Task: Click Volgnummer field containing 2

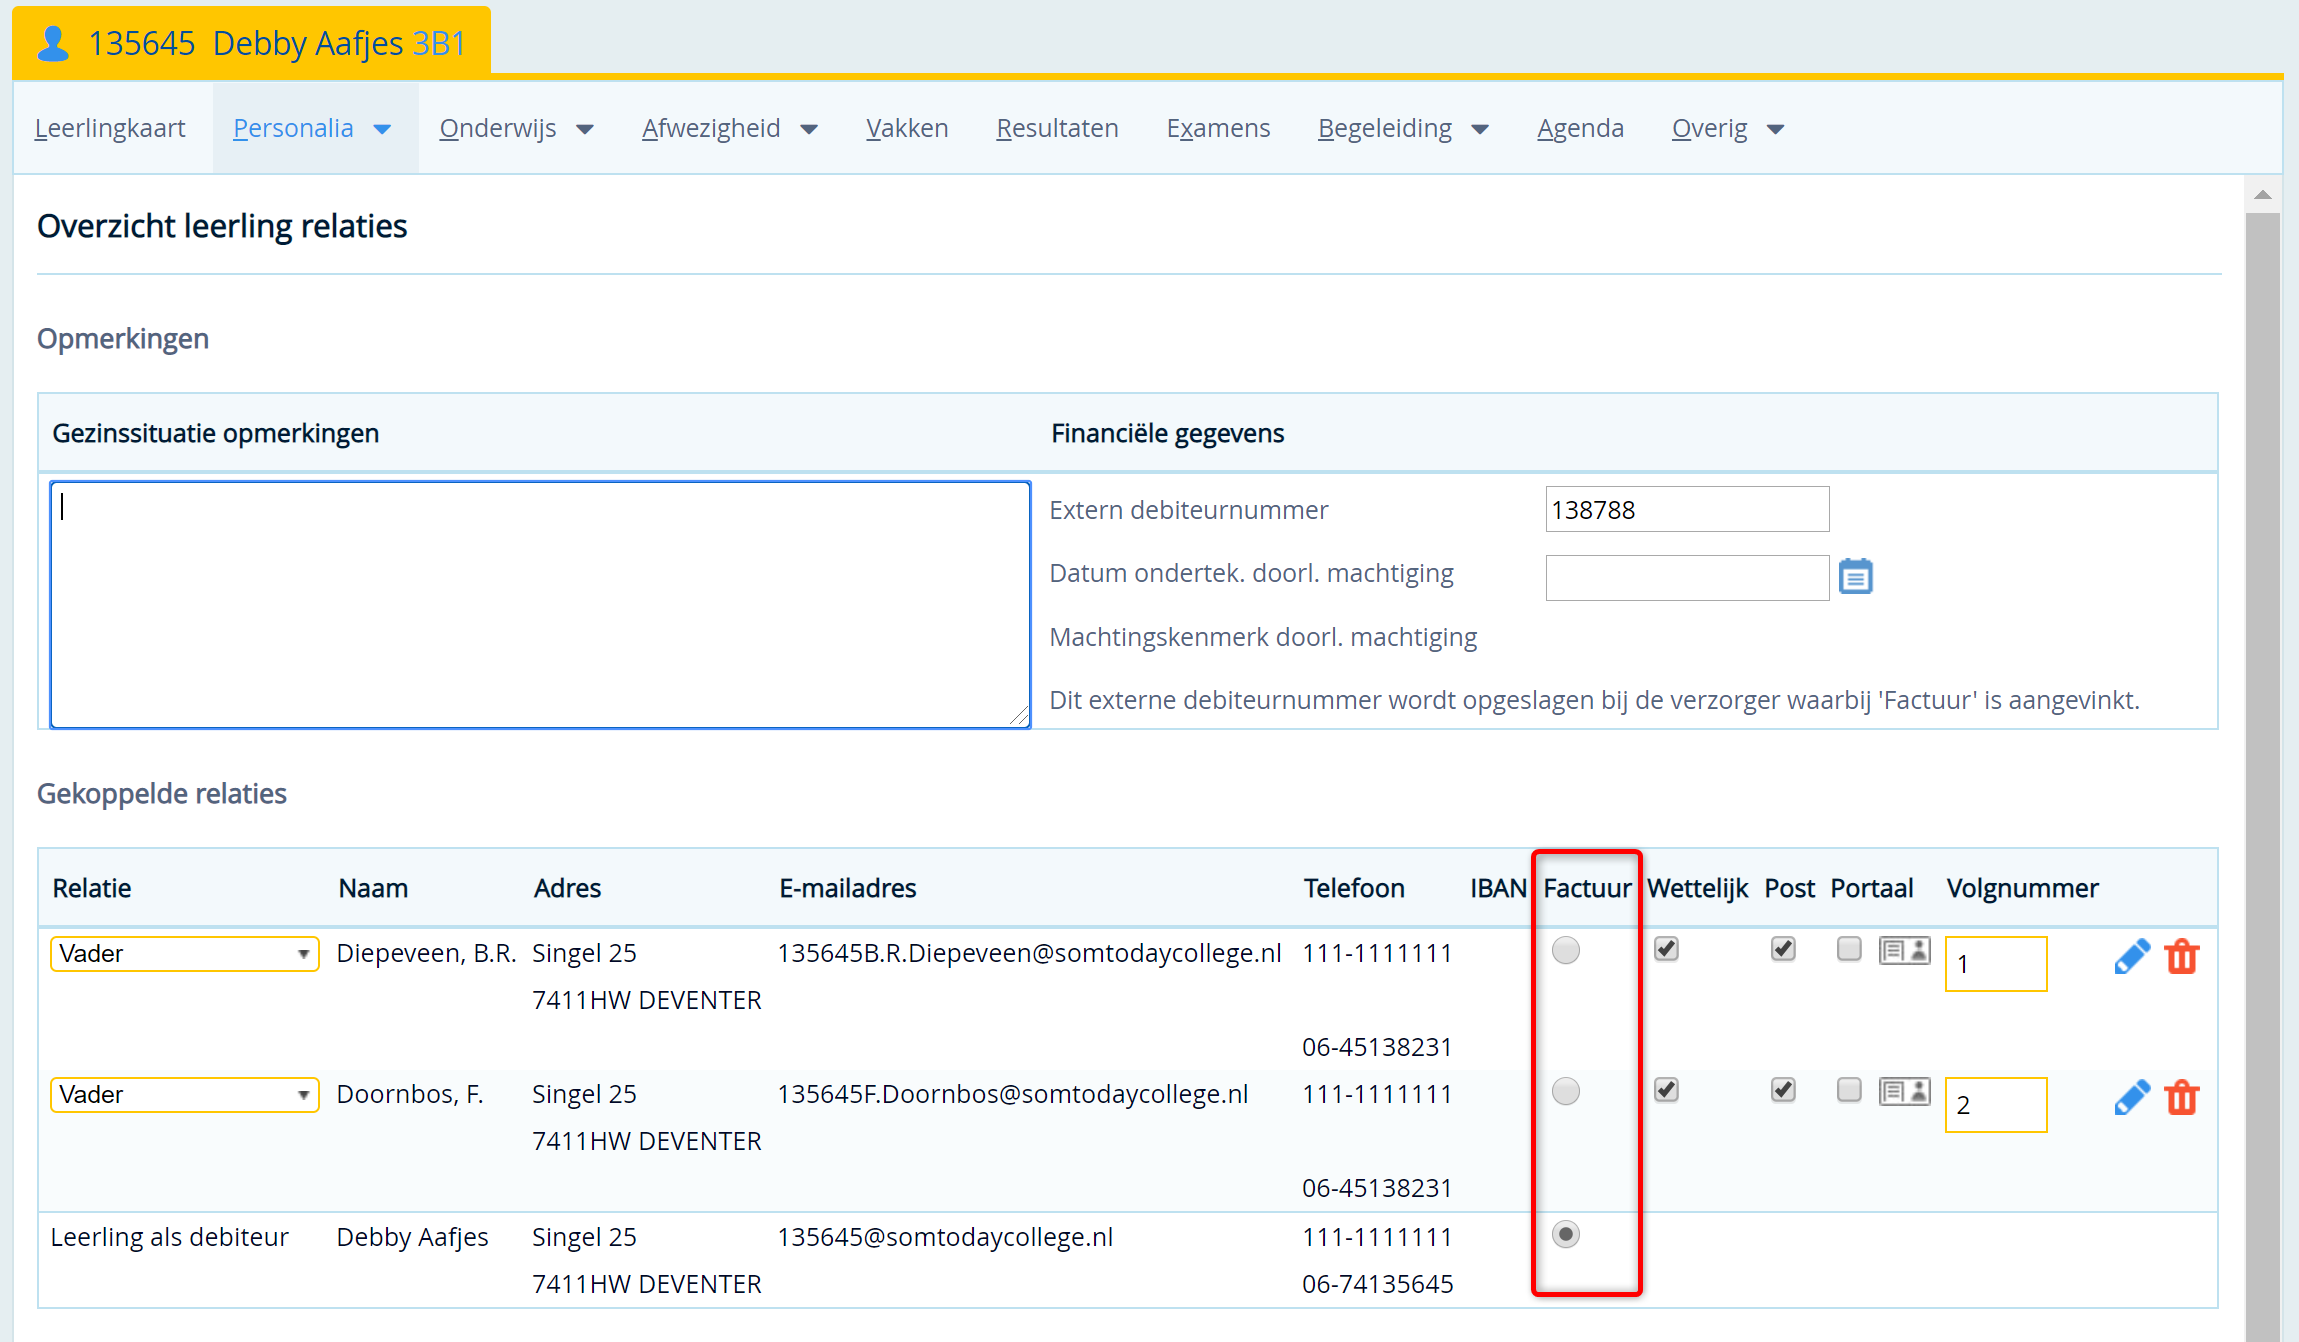Action: (x=1996, y=1105)
